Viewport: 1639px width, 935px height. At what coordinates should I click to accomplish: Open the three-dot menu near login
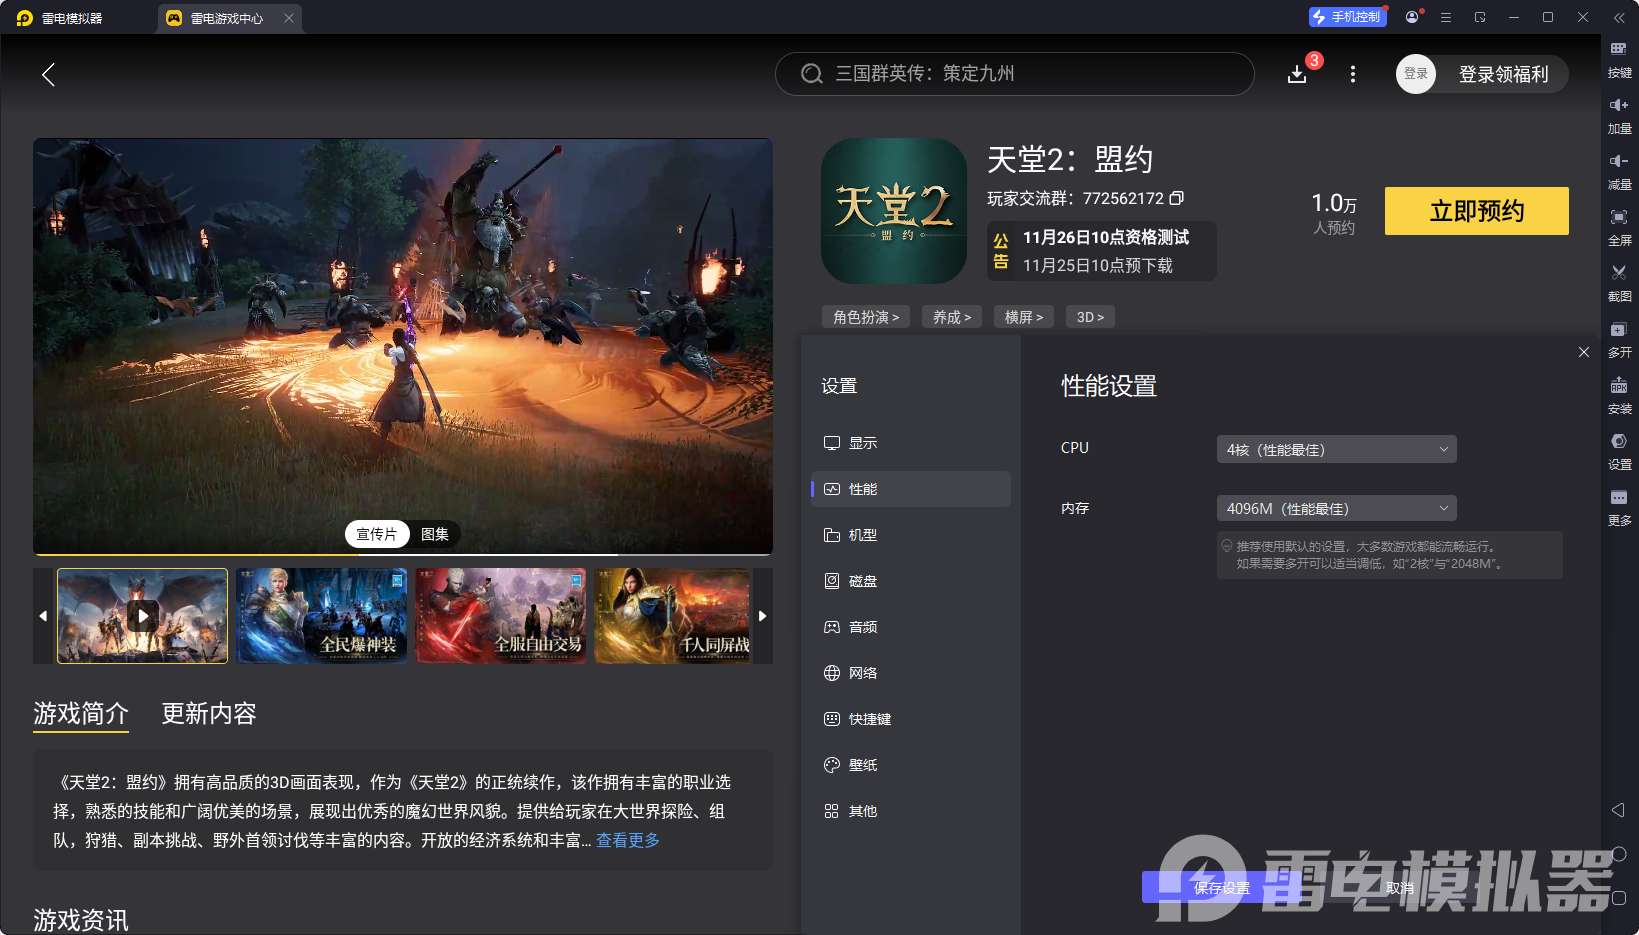(x=1352, y=74)
